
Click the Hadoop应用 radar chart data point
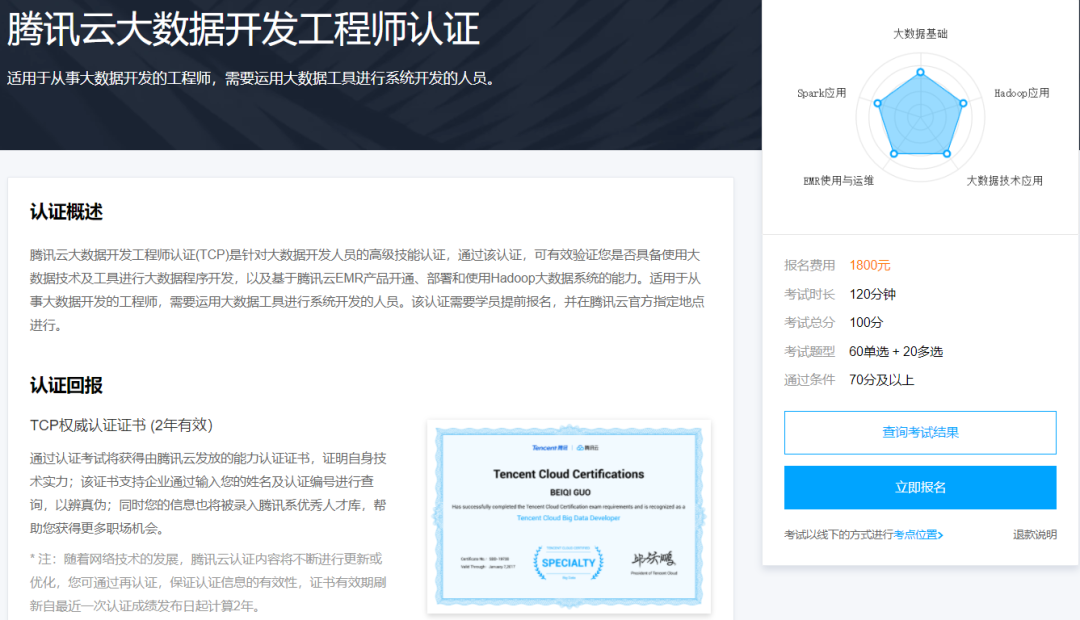[963, 103]
